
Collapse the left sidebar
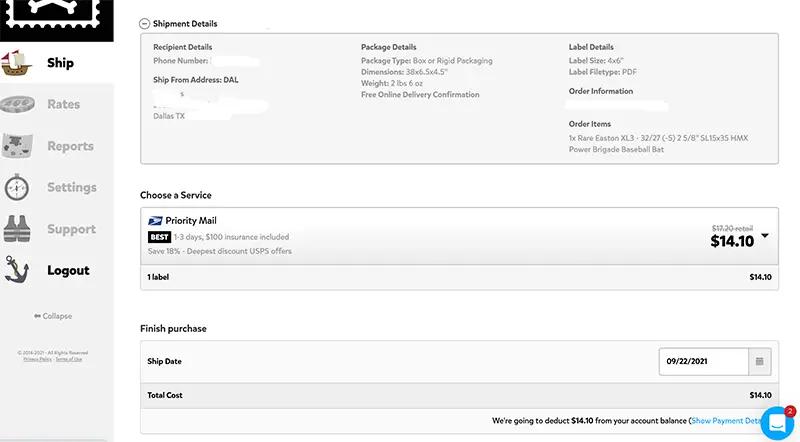coord(53,316)
